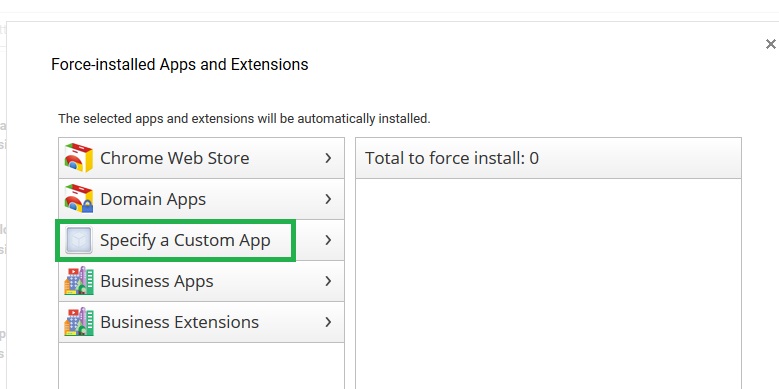
Task: Expand Specify a Custom App chevron
Action: point(328,240)
